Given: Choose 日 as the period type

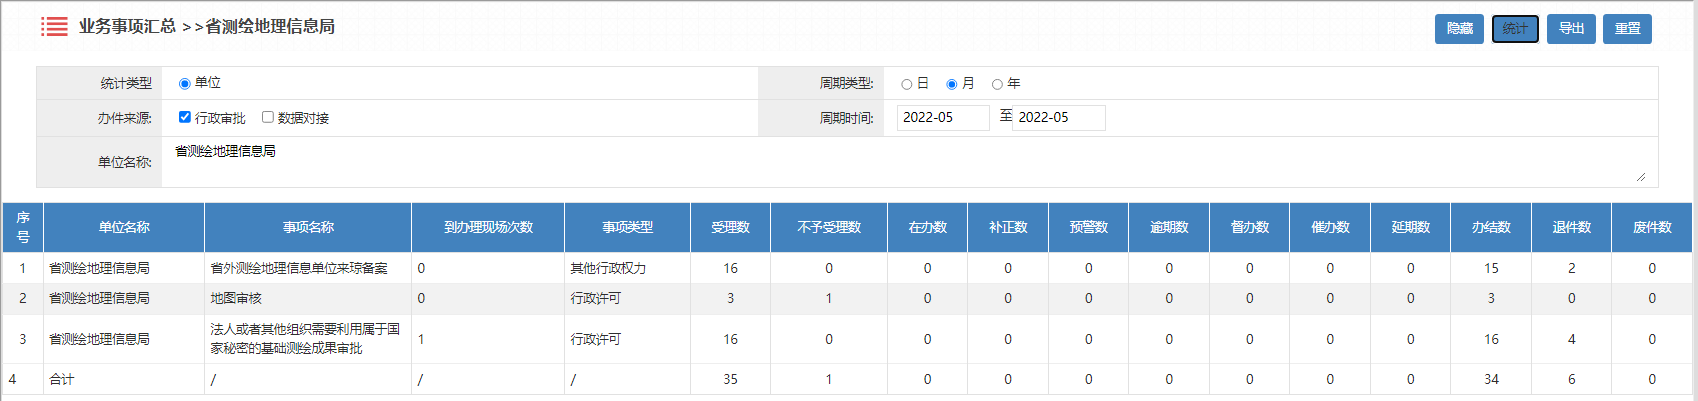Looking at the screenshot, I should [x=906, y=85].
